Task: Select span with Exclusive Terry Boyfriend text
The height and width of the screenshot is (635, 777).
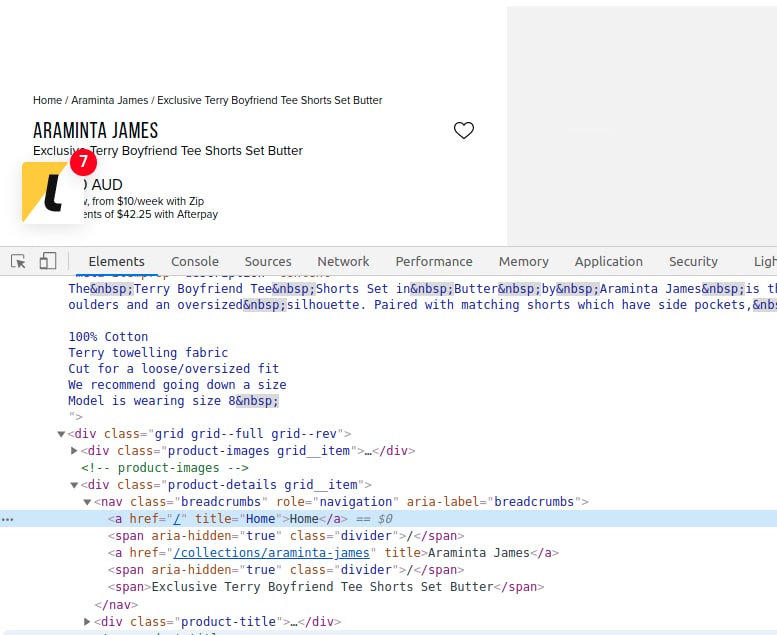Action: tap(326, 587)
